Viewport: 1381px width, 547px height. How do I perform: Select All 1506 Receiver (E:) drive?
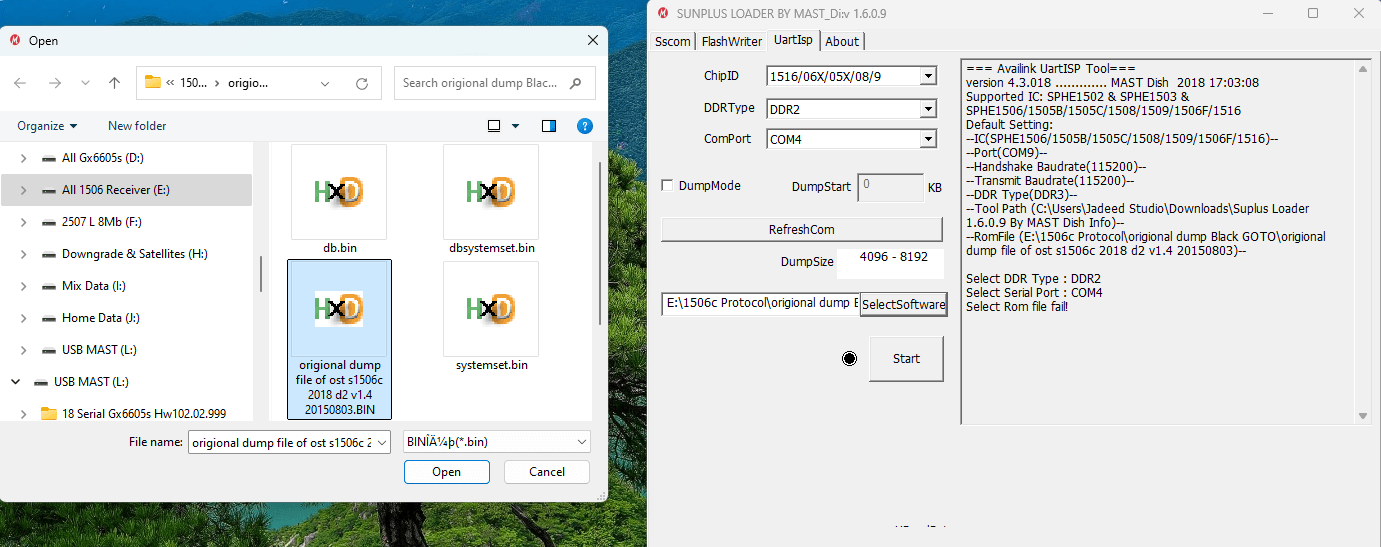(126, 190)
